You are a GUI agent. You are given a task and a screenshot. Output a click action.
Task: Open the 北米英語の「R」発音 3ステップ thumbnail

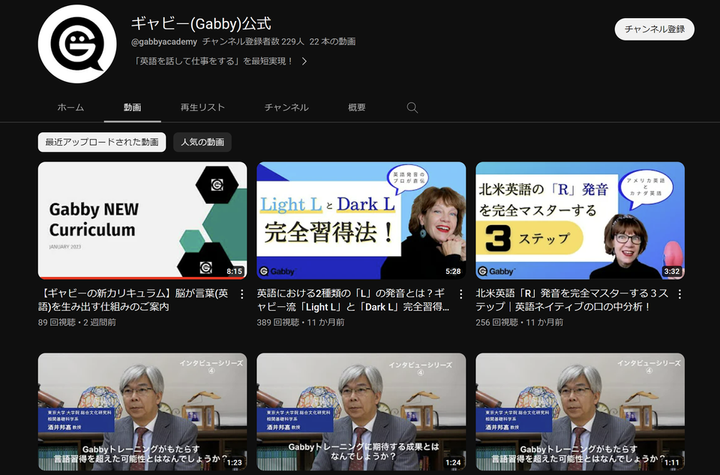coord(580,220)
